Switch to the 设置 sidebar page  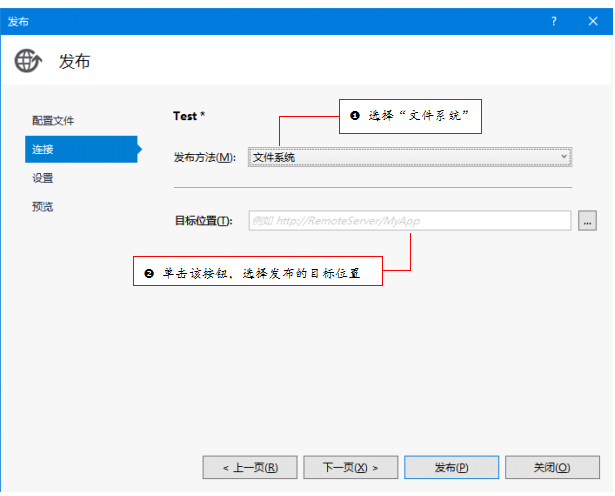[x=43, y=178]
